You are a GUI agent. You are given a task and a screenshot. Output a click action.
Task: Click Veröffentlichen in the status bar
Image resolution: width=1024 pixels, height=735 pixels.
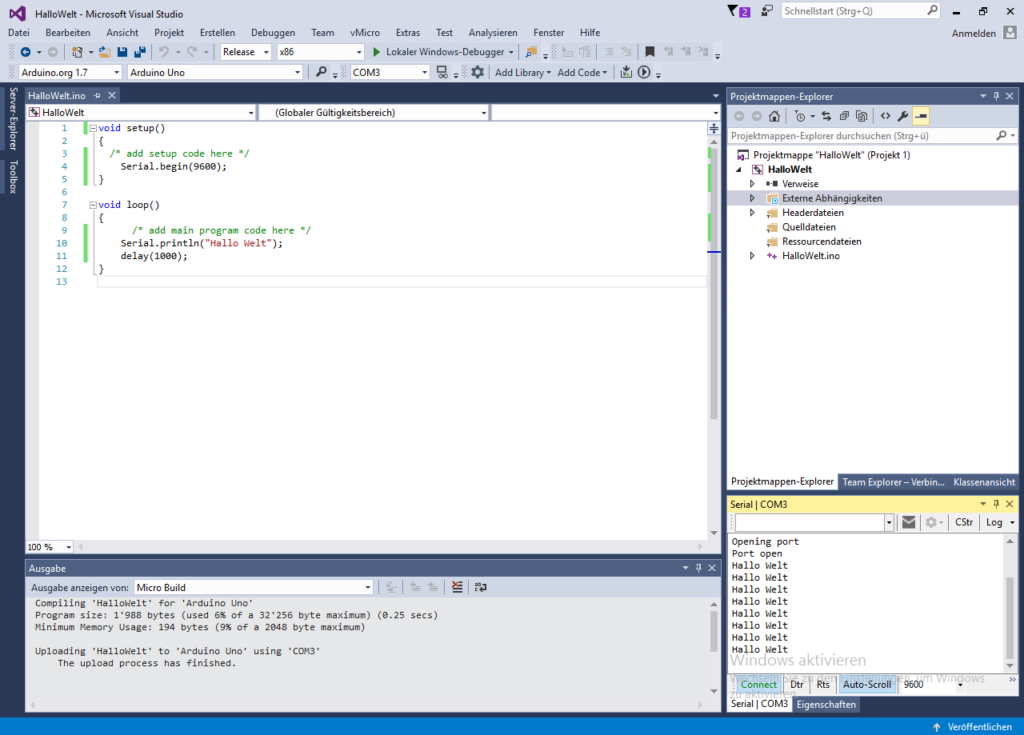click(x=972, y=726)
